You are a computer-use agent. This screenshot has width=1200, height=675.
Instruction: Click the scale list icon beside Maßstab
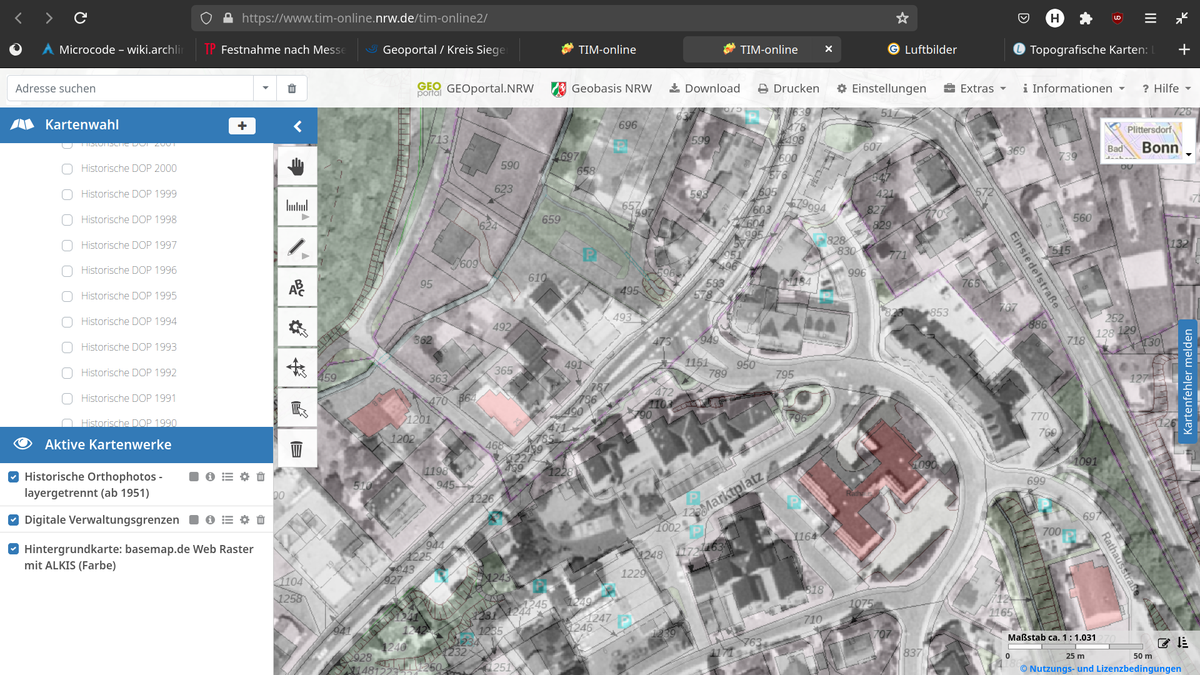point(1183,643)
